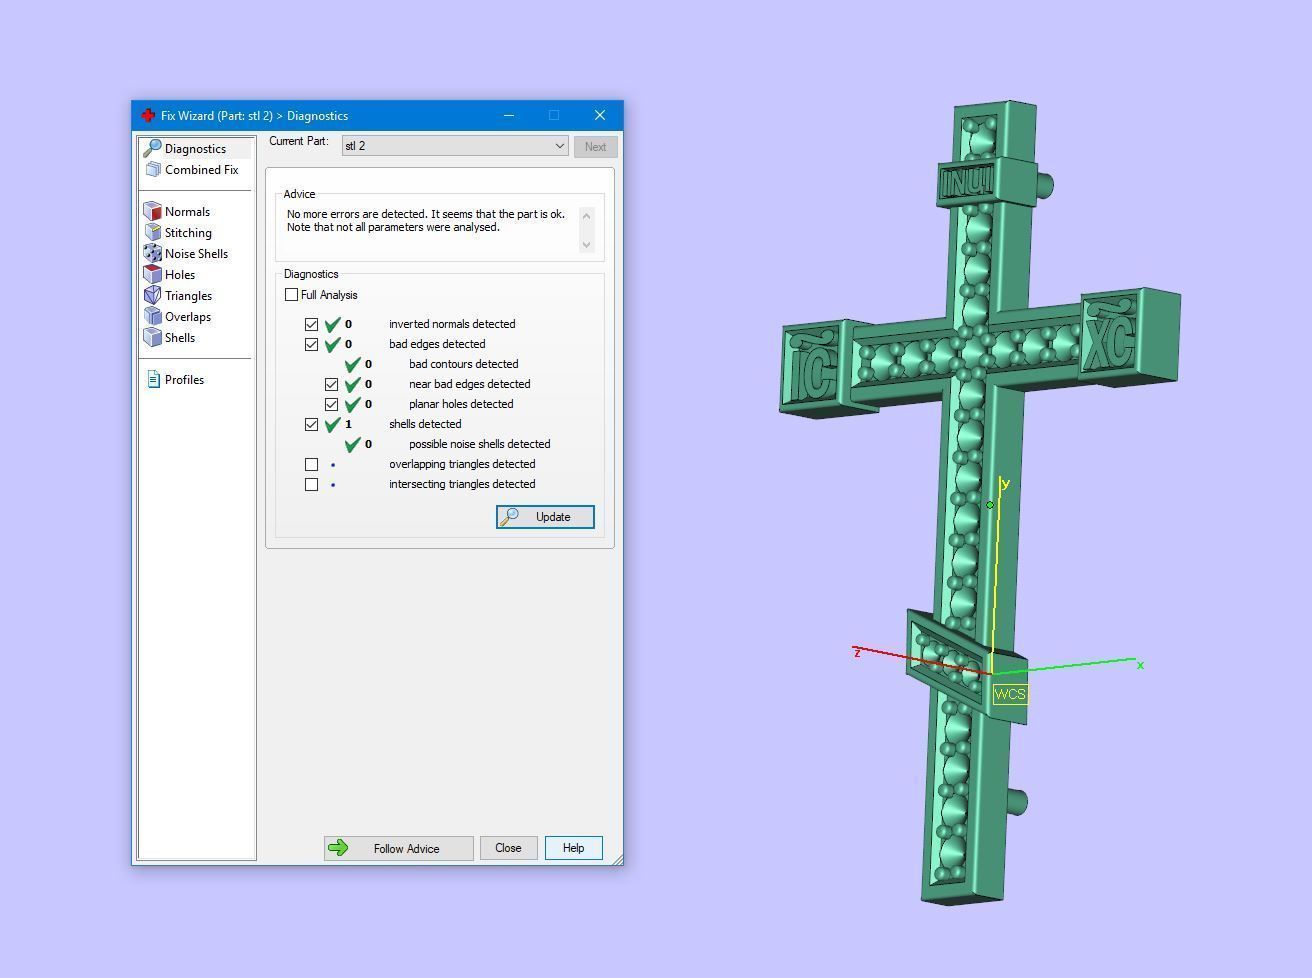
Task: Enable intersecting triangles detected check
Action: coord(311,484)
